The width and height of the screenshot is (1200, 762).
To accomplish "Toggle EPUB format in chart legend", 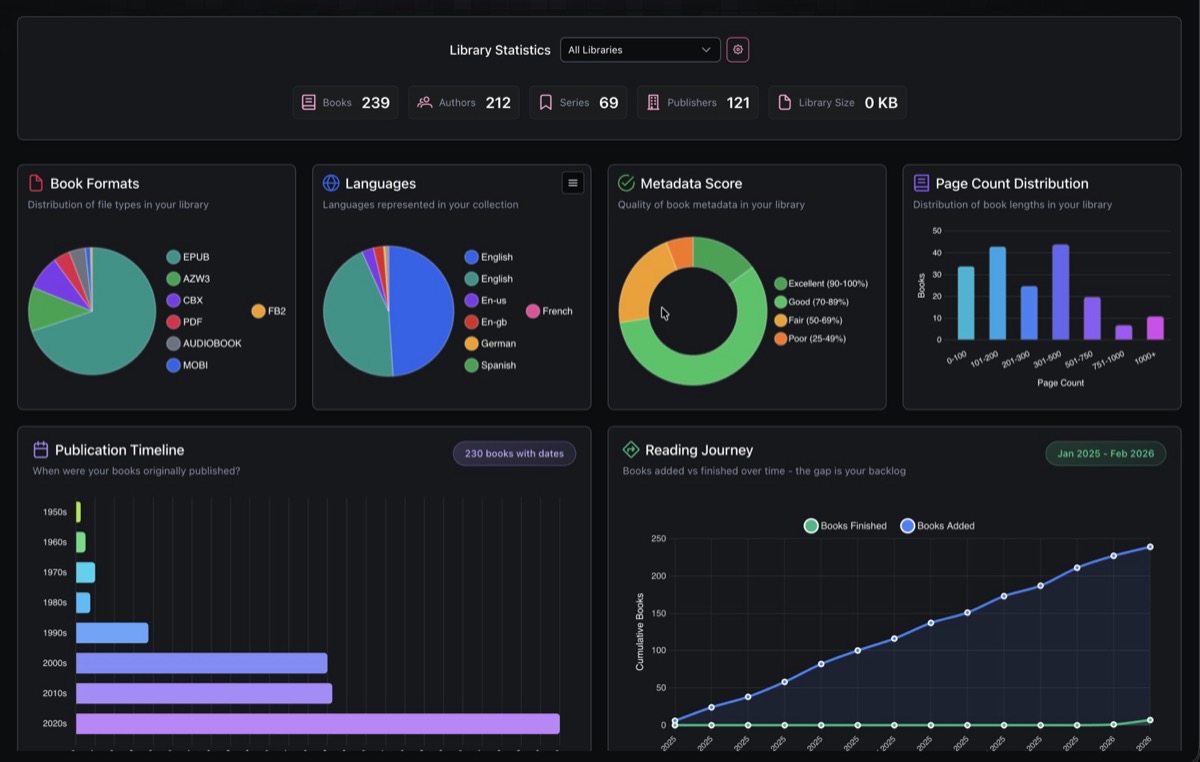I will coord(187,257).
